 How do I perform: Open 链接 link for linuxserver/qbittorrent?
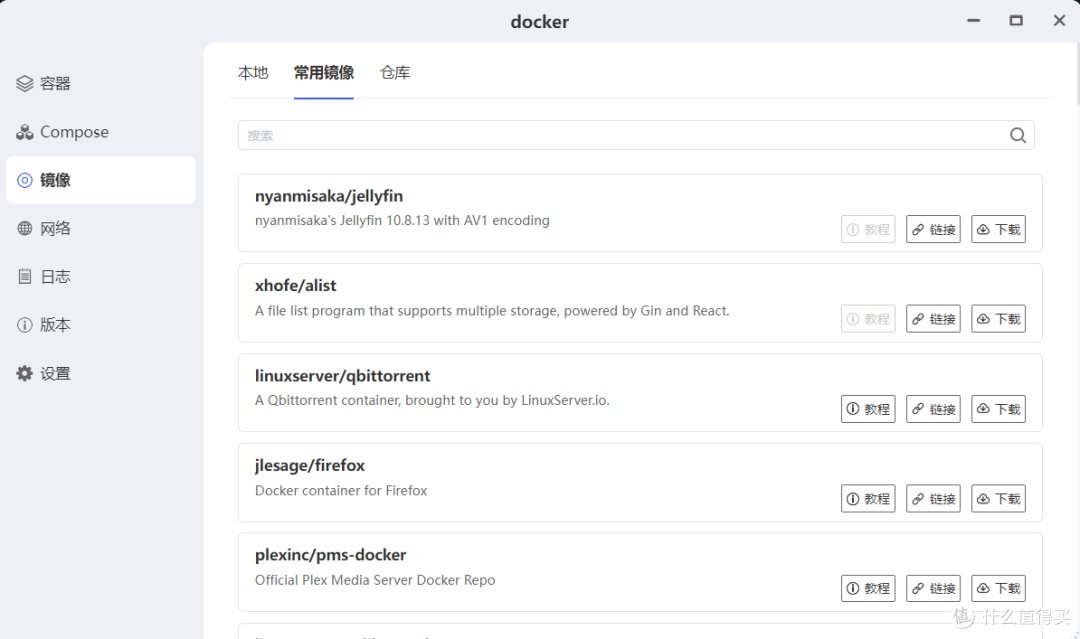tap(933, 409)
